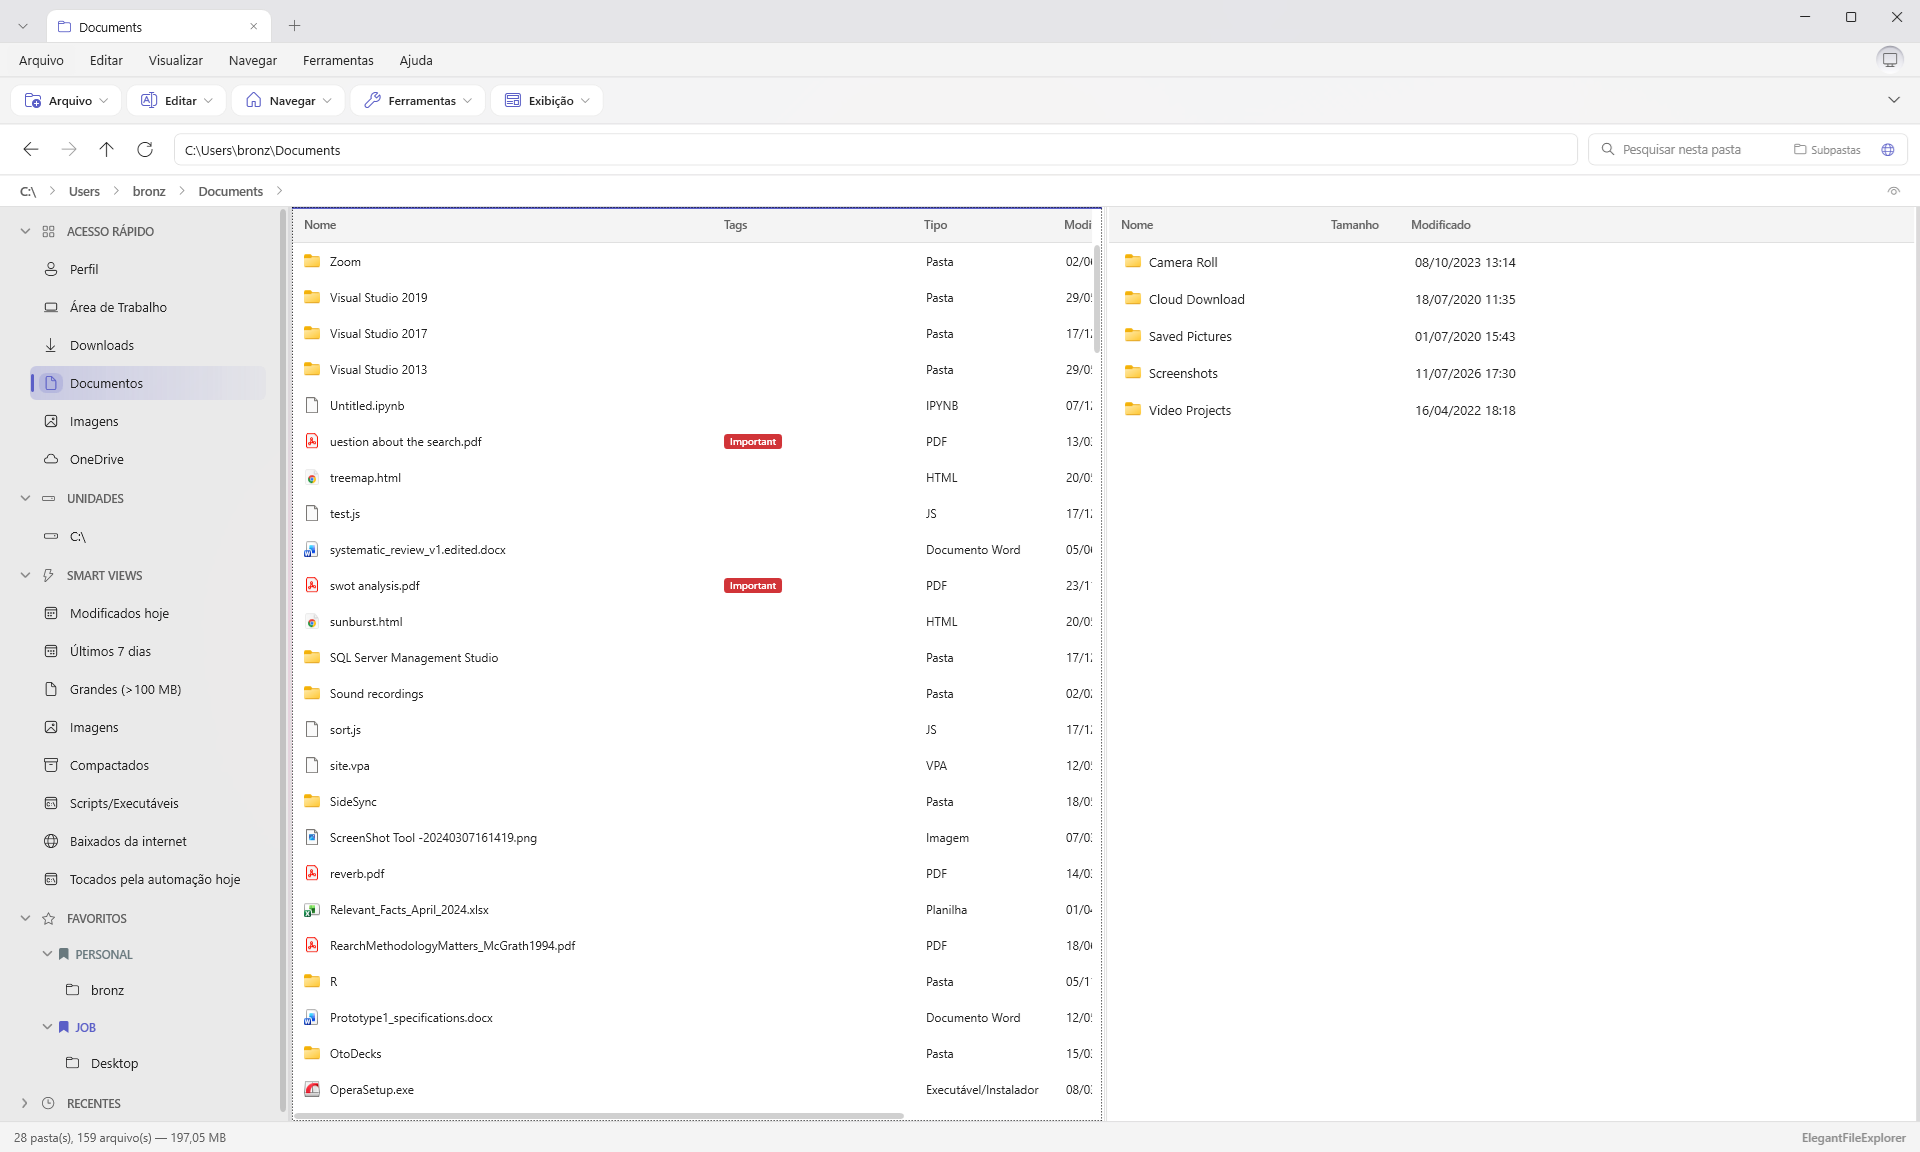The image size is (1920, 1152).
Task: Sort the file list by the Tags column
Action: click(735, 225)
